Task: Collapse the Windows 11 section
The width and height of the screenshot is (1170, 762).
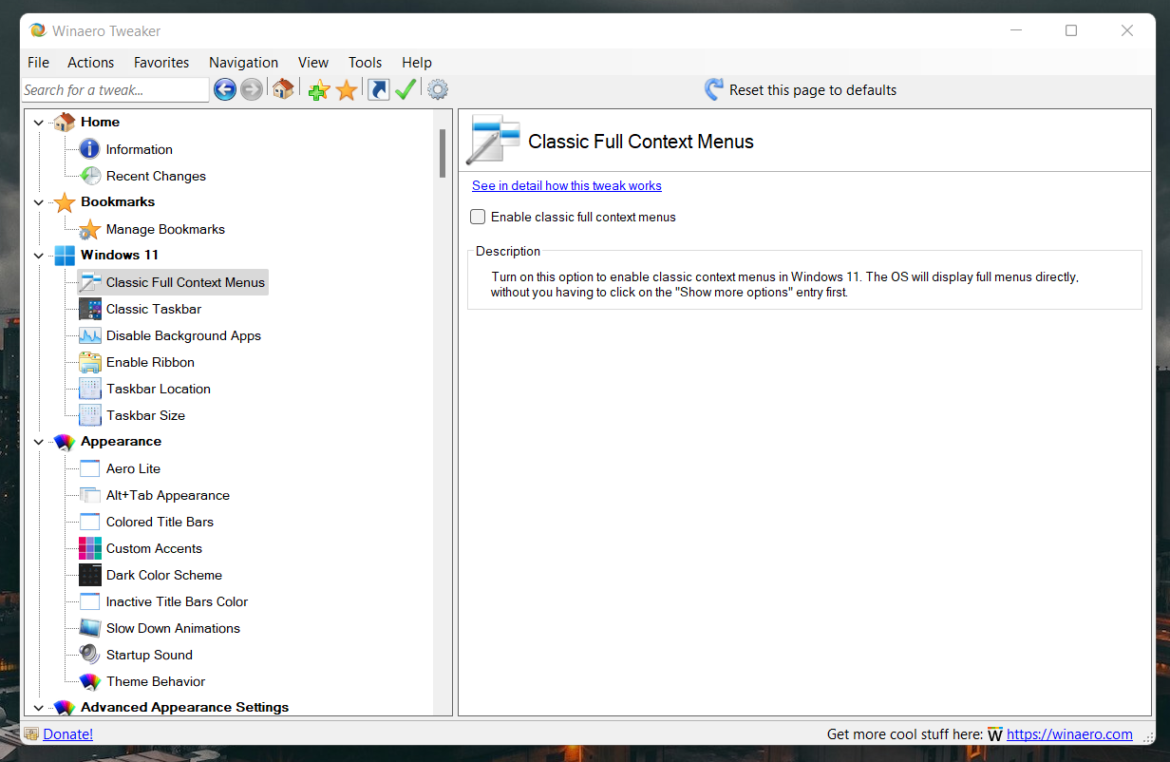Action: 38,255
